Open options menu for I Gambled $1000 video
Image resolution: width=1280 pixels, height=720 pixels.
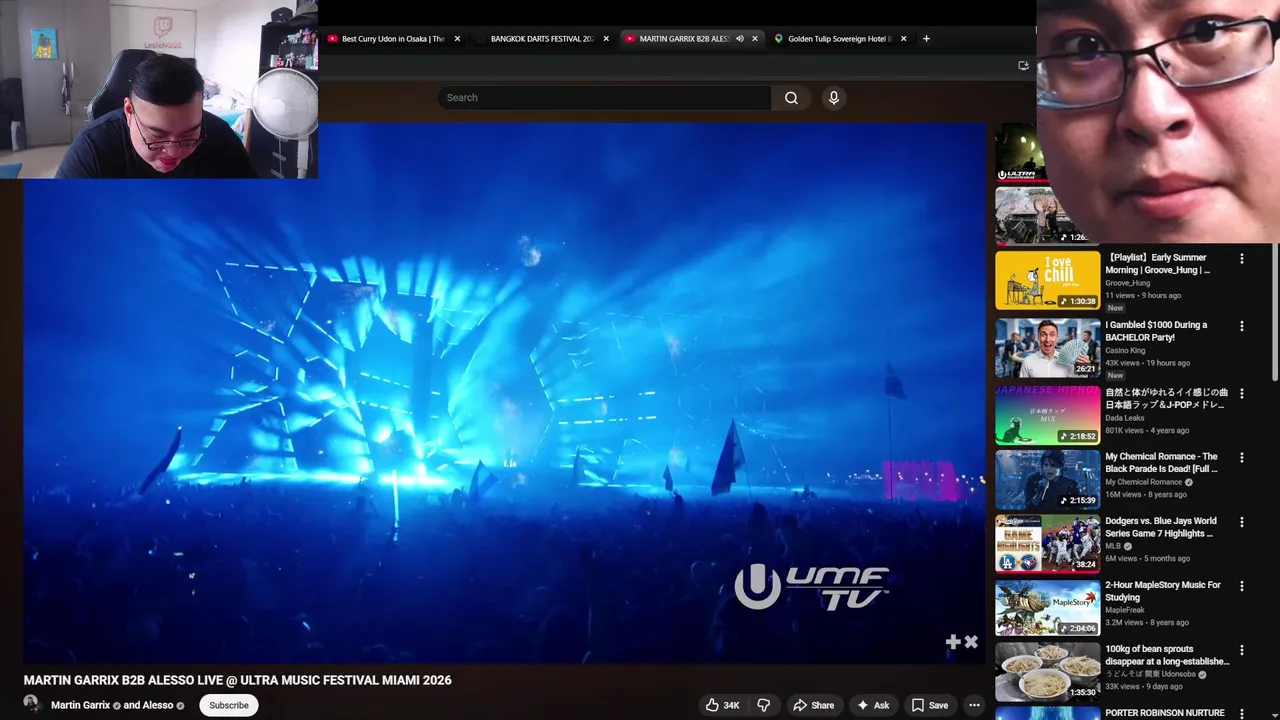coord(1242,326)
